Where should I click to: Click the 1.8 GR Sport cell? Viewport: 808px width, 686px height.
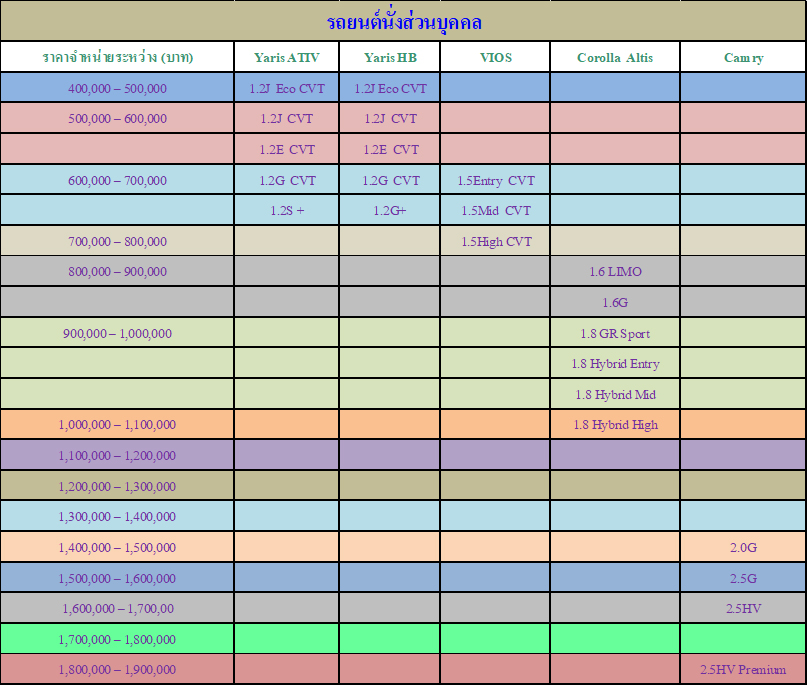(615, 333)
